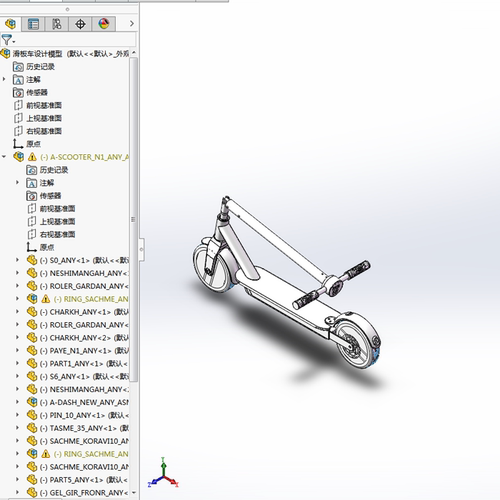Image resolution: width=500 pixels, height=500 pixels.
Task: Select the S0_ANY<1> part icon
Action: pos(32,260)
